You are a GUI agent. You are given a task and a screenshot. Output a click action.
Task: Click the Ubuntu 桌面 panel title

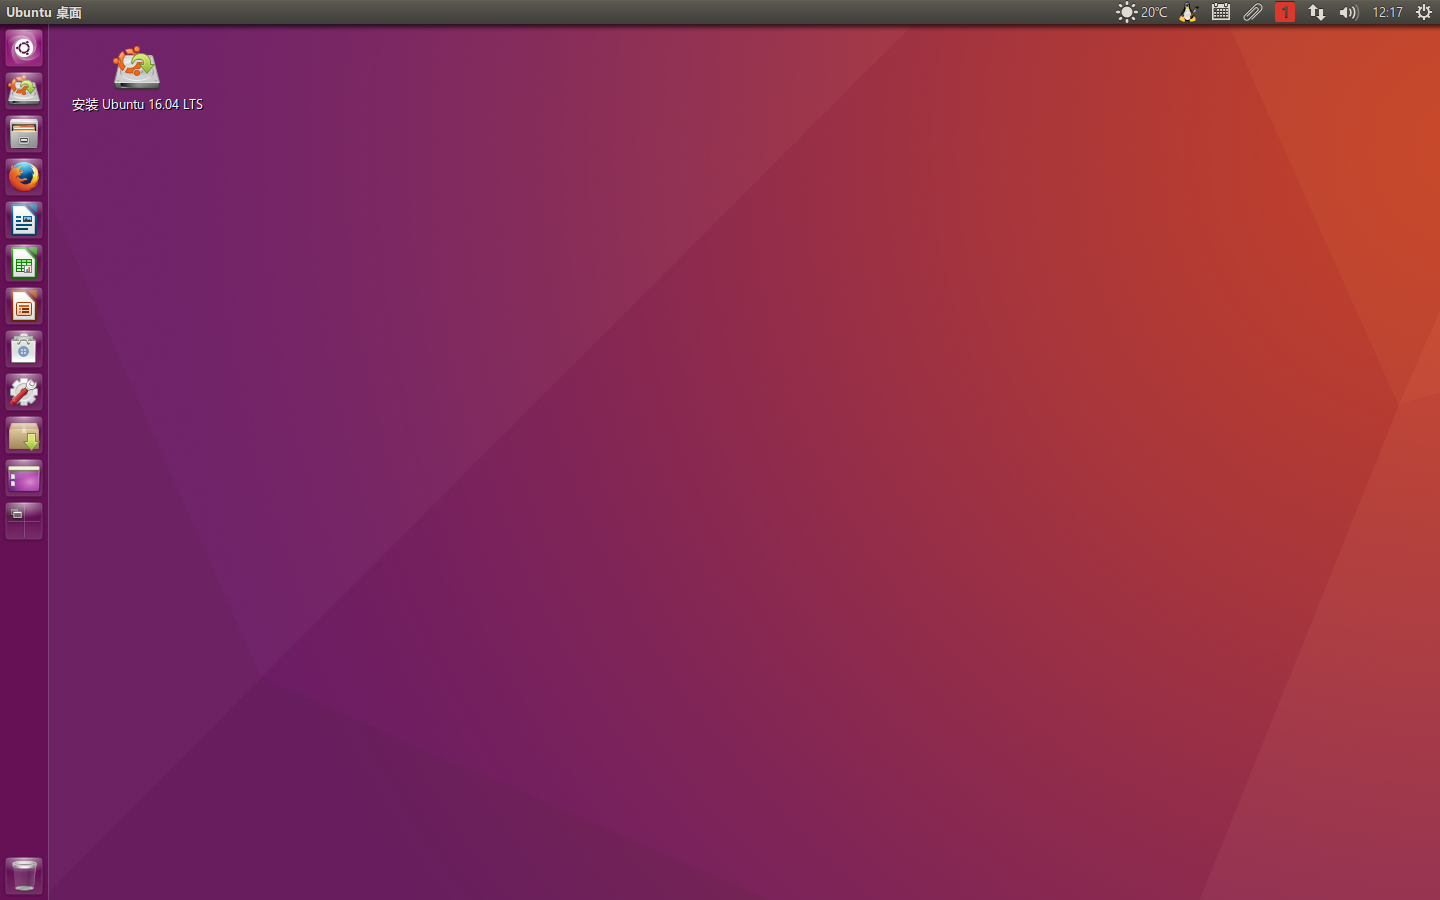44,12
